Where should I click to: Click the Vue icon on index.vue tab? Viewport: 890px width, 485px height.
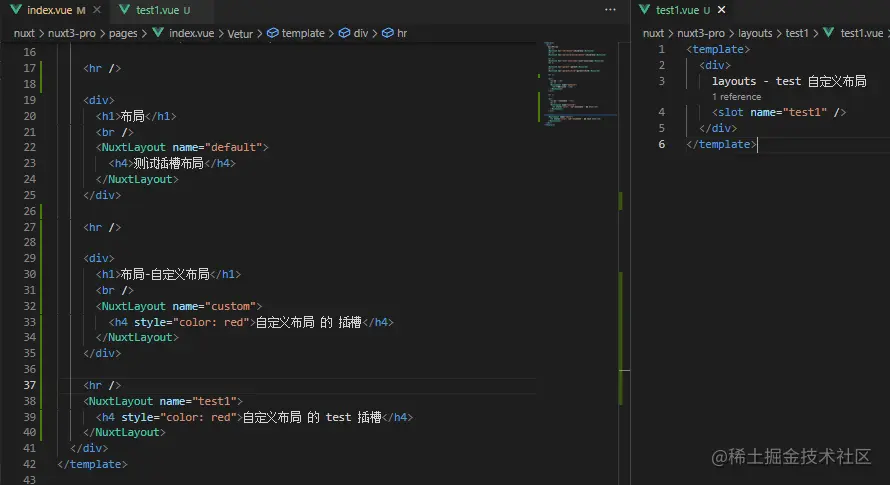pyautogui.click(x=16, y=10)
